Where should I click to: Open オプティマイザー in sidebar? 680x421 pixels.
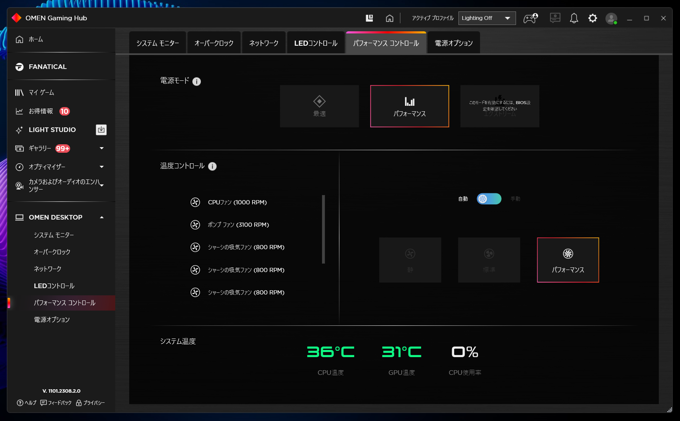tap(40, 167)
